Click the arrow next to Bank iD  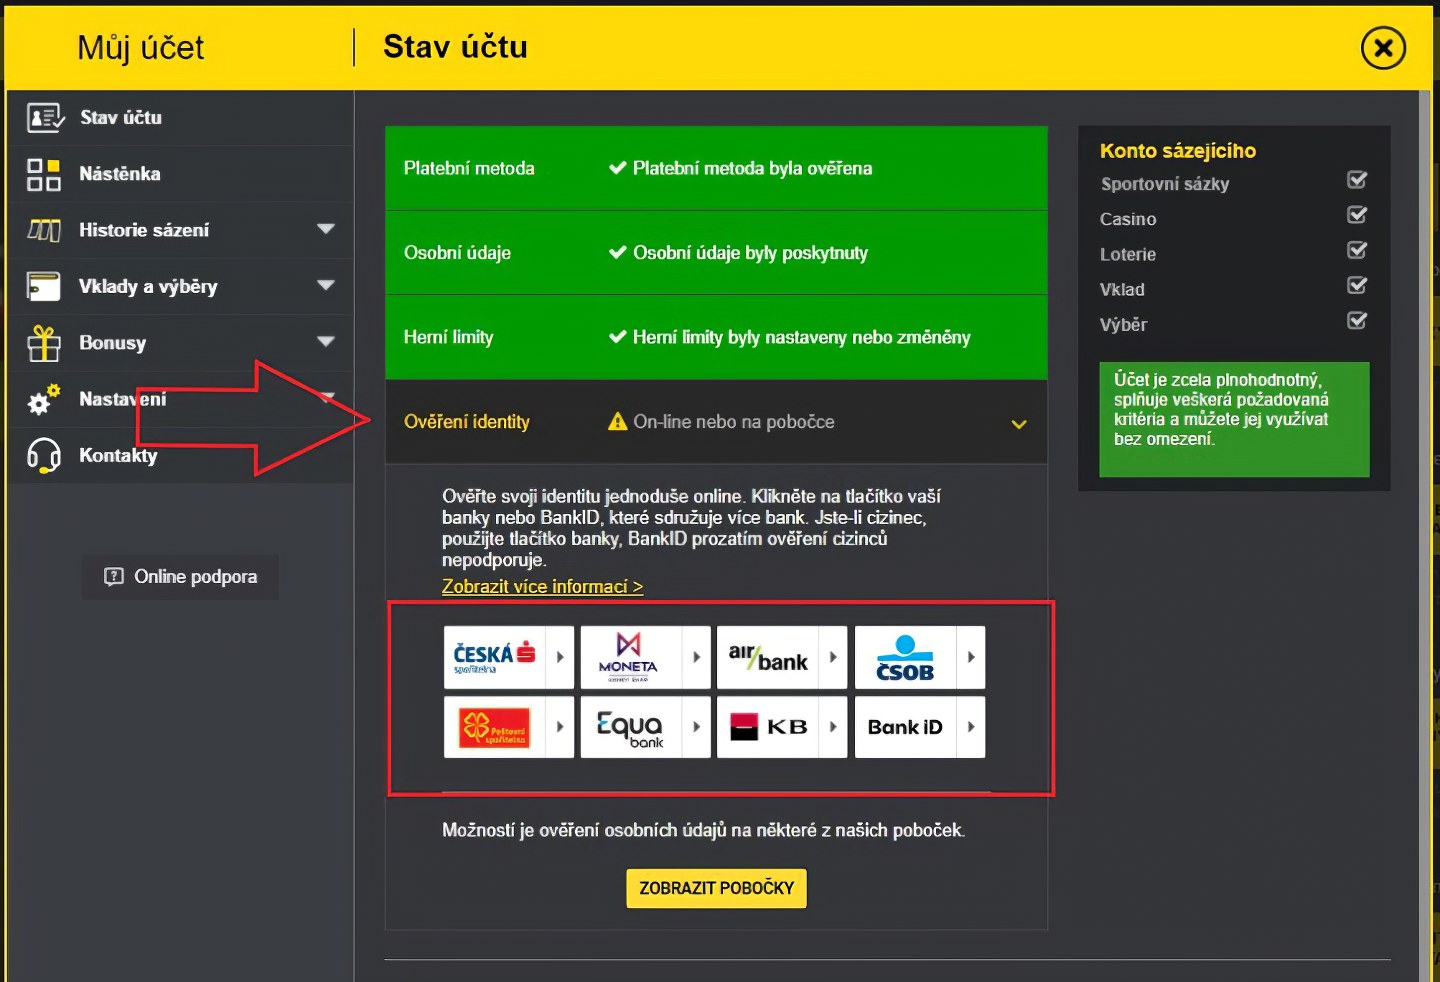click(971, 727)
